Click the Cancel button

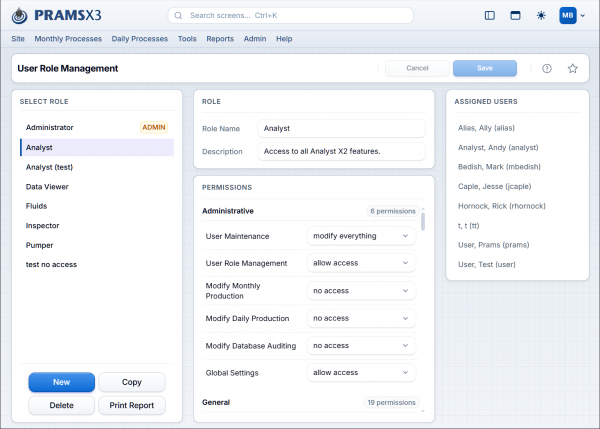tap(417, 68)
